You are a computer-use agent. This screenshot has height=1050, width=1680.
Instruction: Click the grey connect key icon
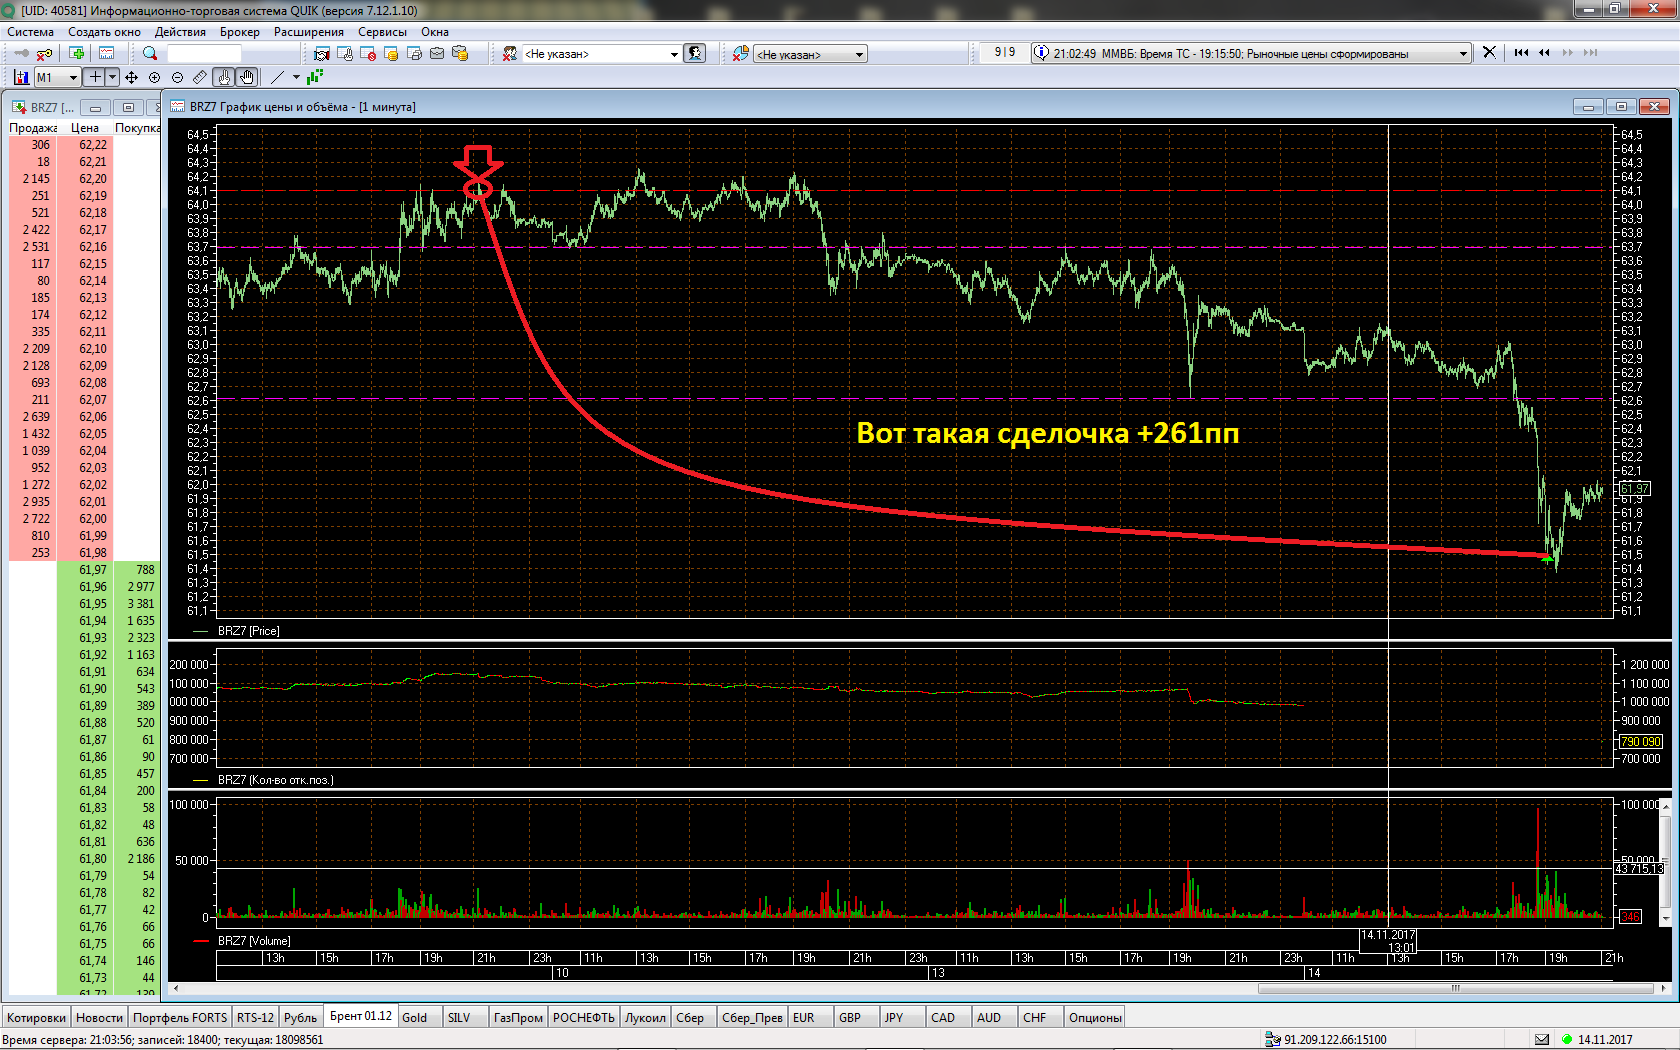(20, 53)
